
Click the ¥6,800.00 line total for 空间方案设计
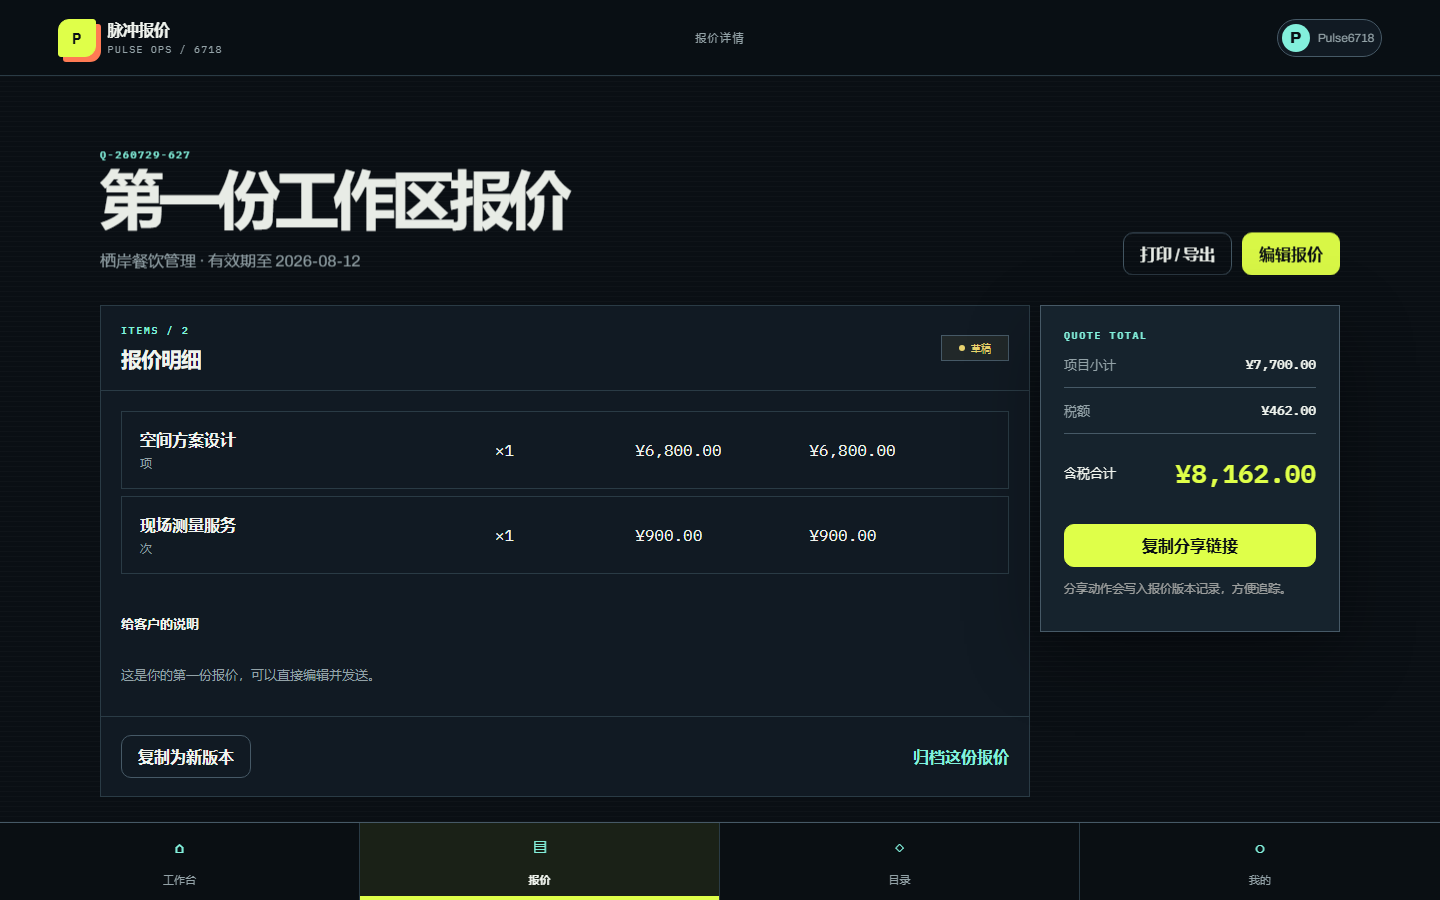852,451
